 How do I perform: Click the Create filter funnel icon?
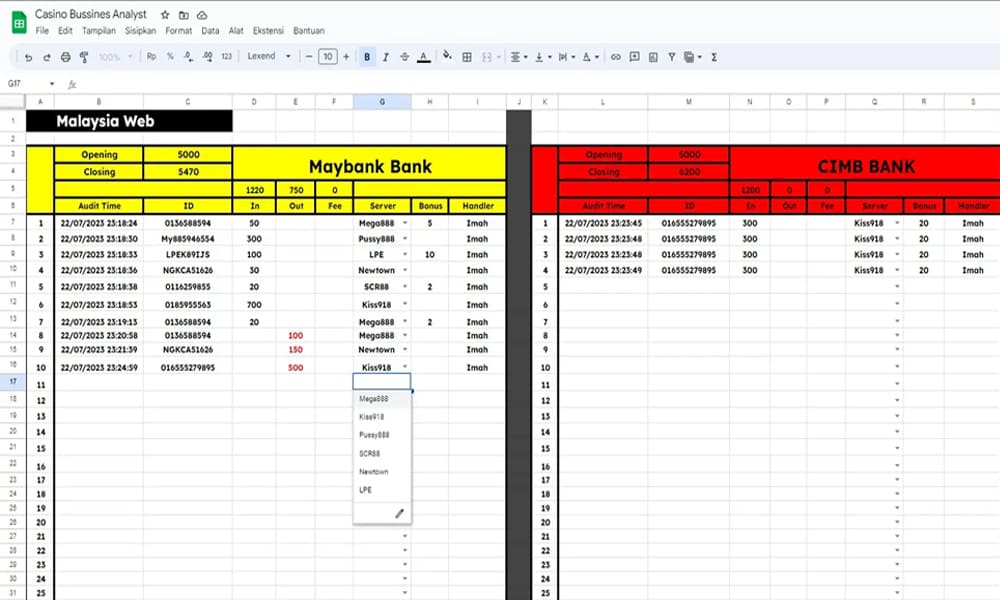click(x=672, y=57)
